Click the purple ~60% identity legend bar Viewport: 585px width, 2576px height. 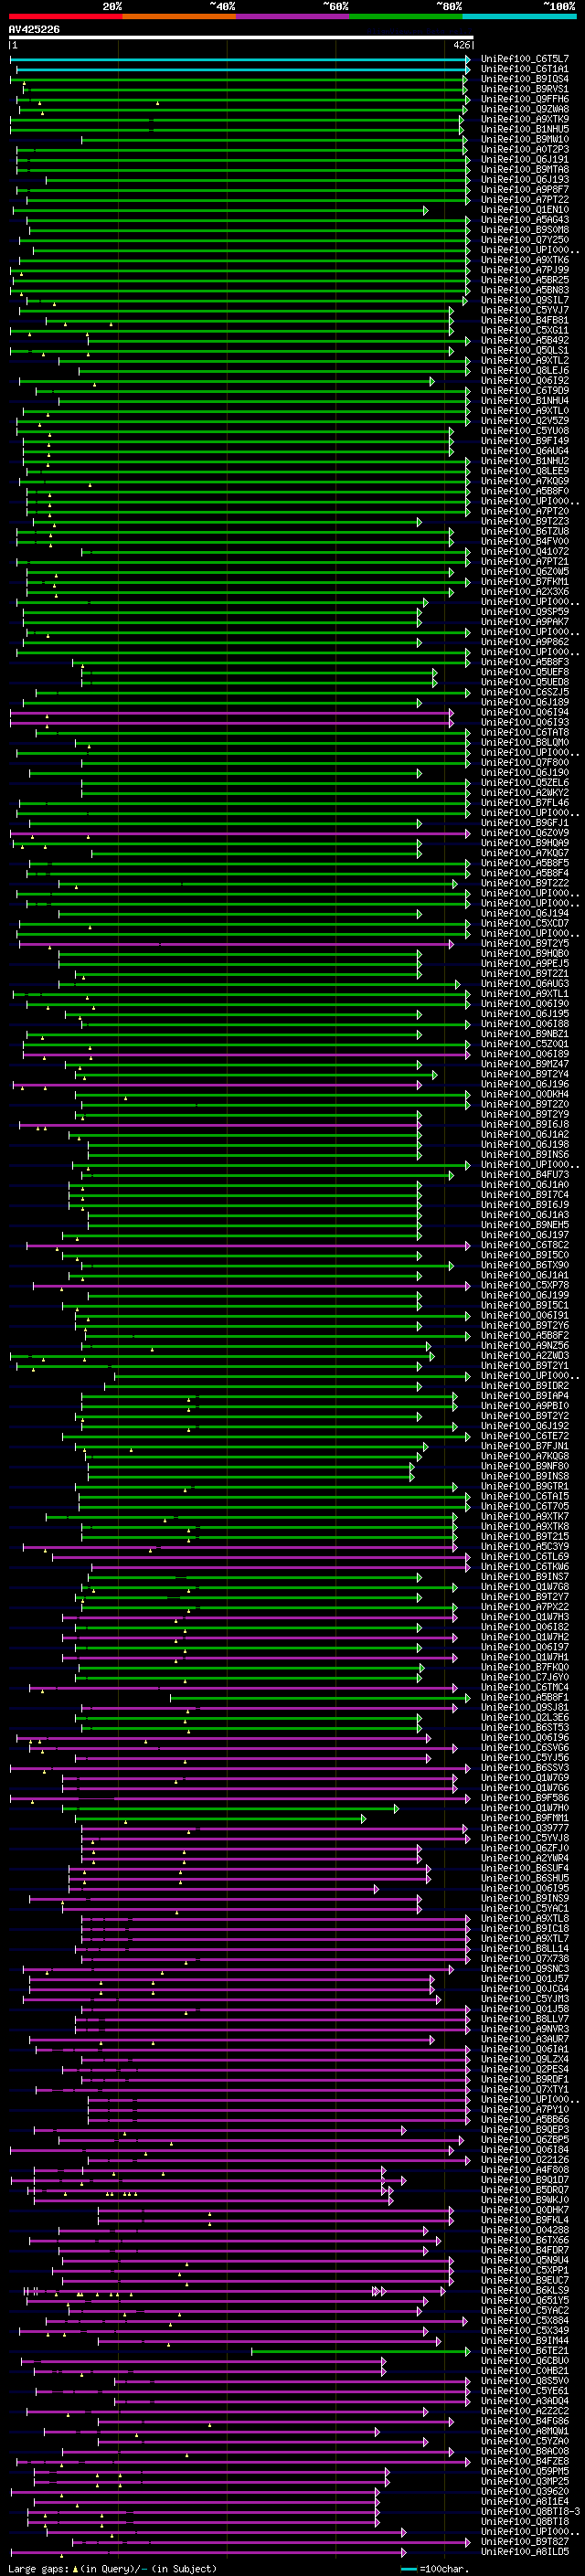tap(293, 16)
